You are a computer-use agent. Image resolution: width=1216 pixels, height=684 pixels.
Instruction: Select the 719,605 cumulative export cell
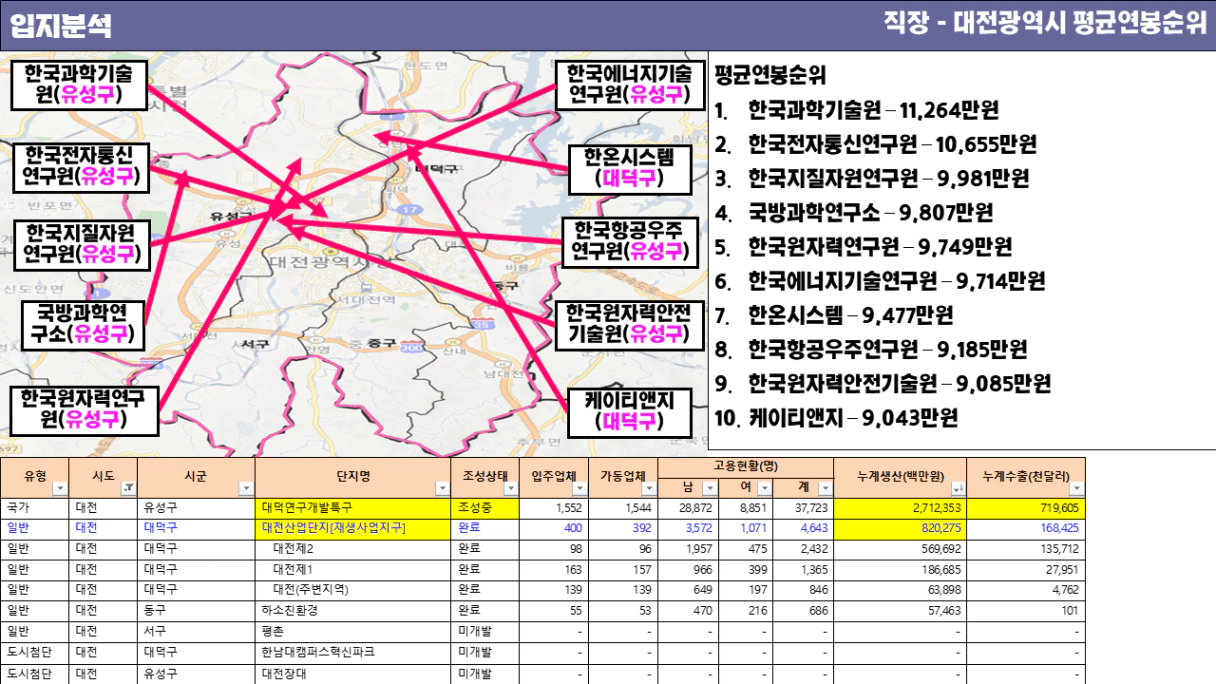click(1027, 508)
